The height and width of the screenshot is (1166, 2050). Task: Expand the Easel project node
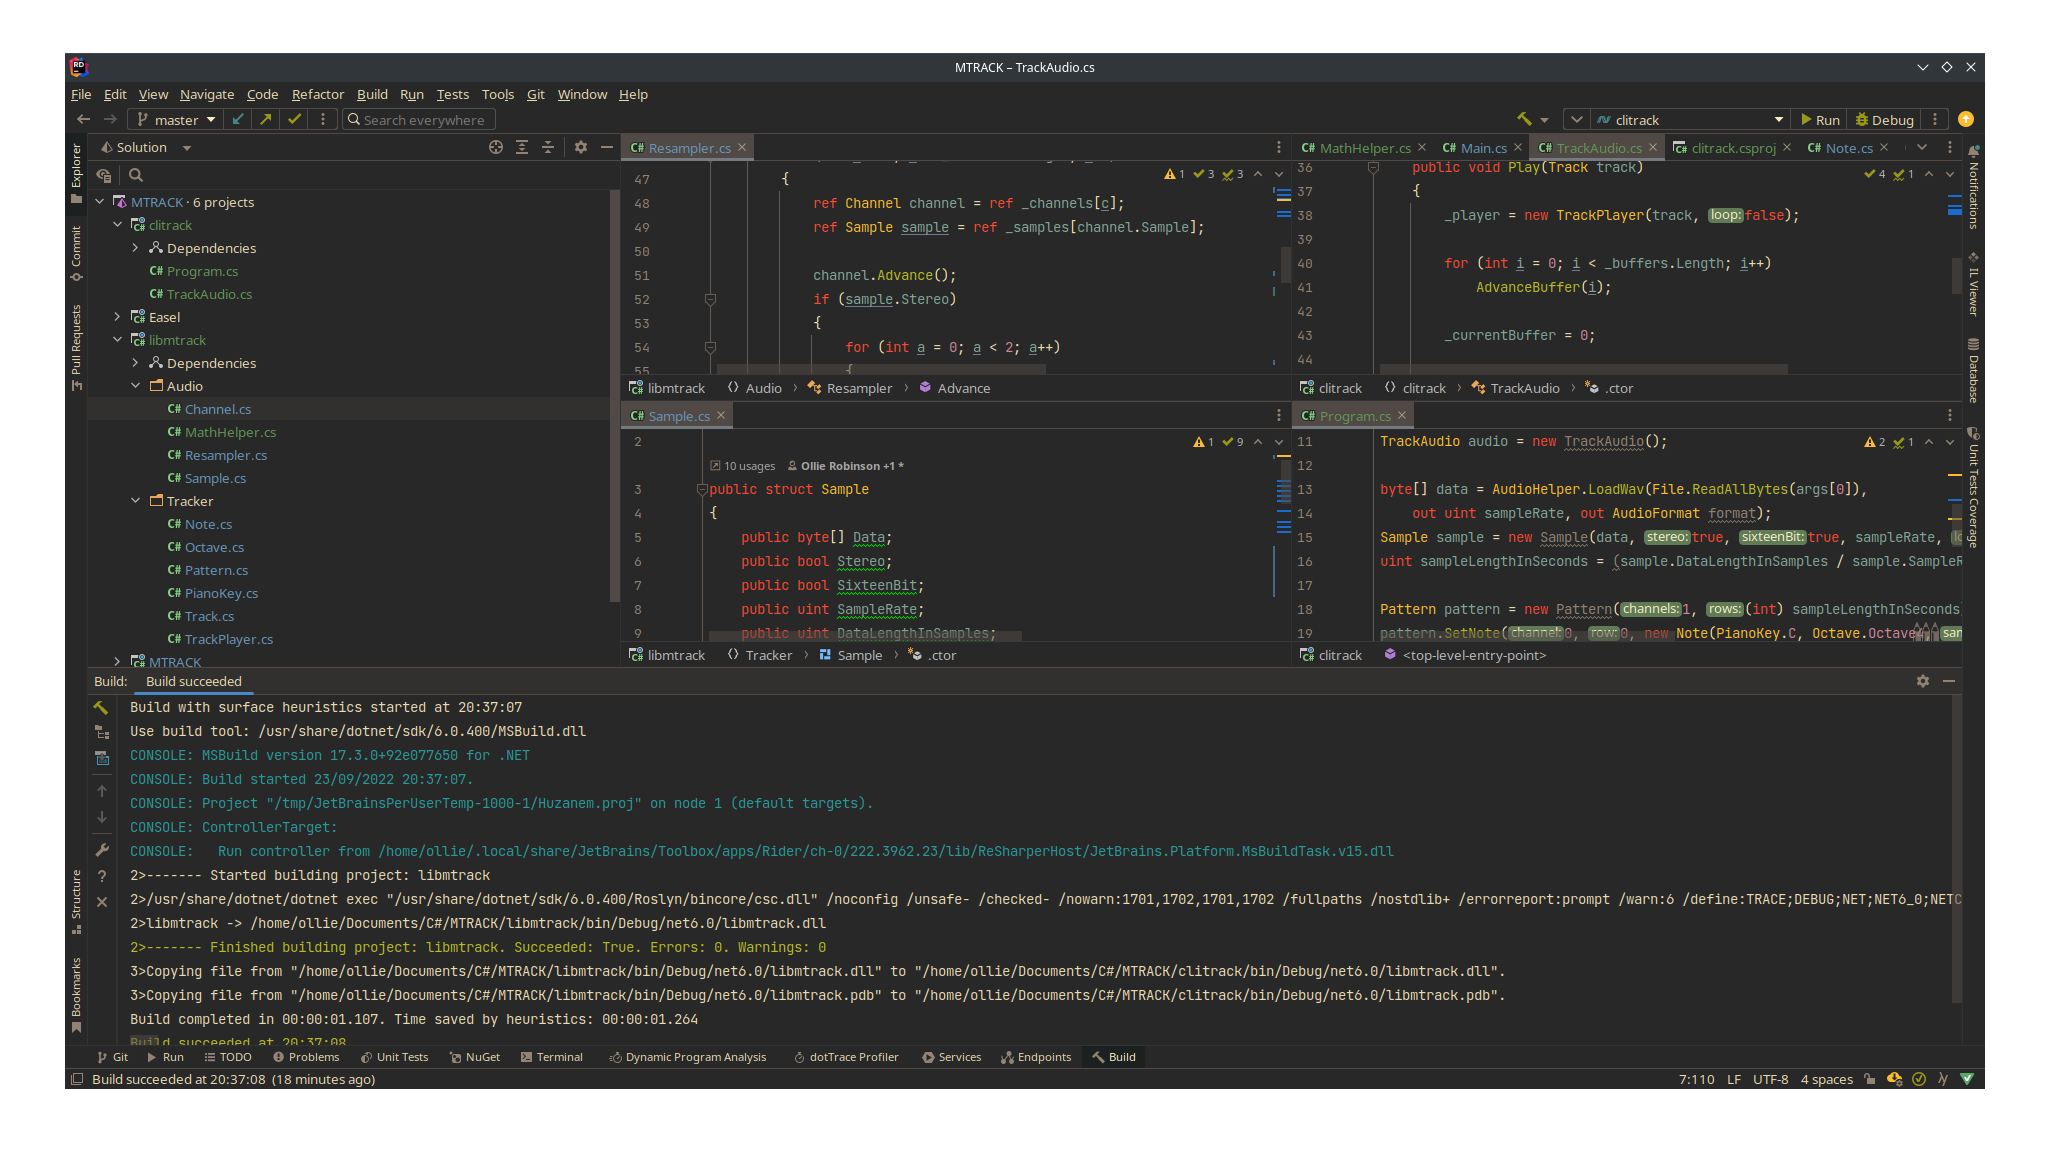118,316
